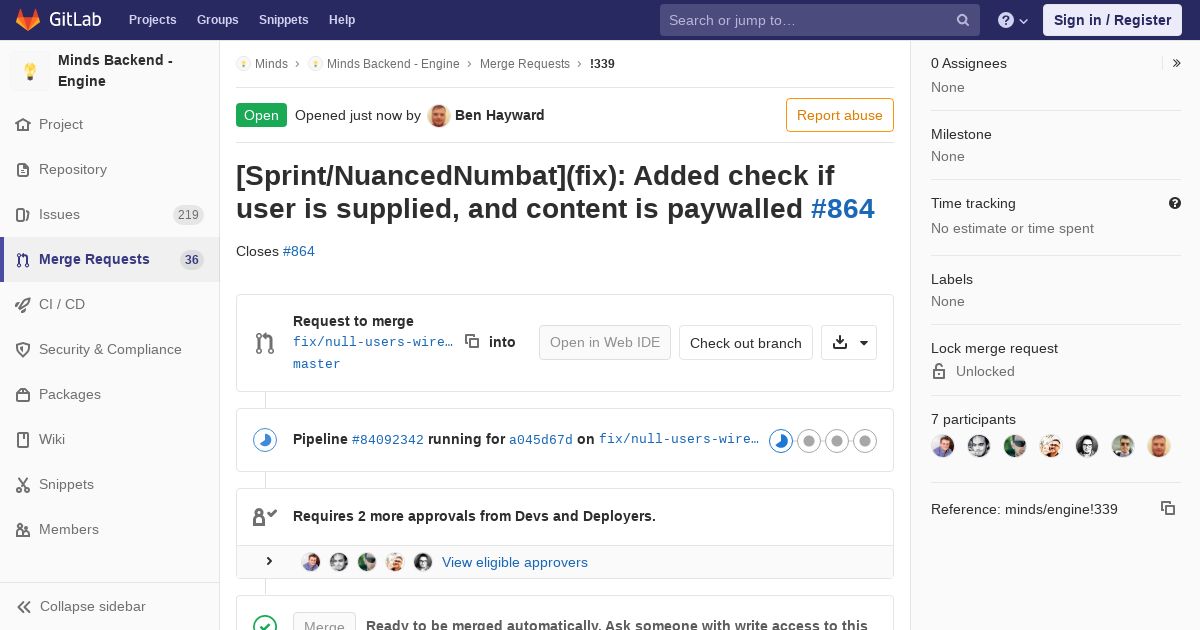Open the Snippets top navigation item
Image resolution: width=1200 pixels, height=630 pixels.
coord(284,20)
